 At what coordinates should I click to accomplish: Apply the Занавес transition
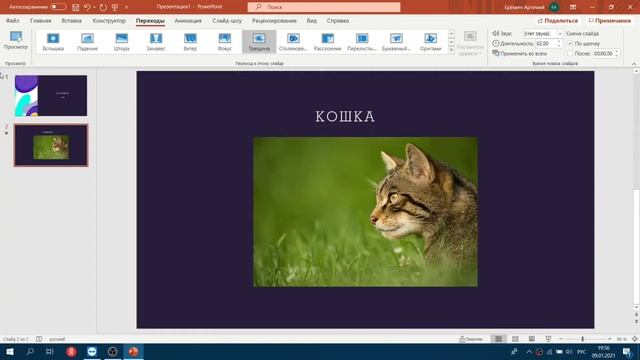pos(156,42)
